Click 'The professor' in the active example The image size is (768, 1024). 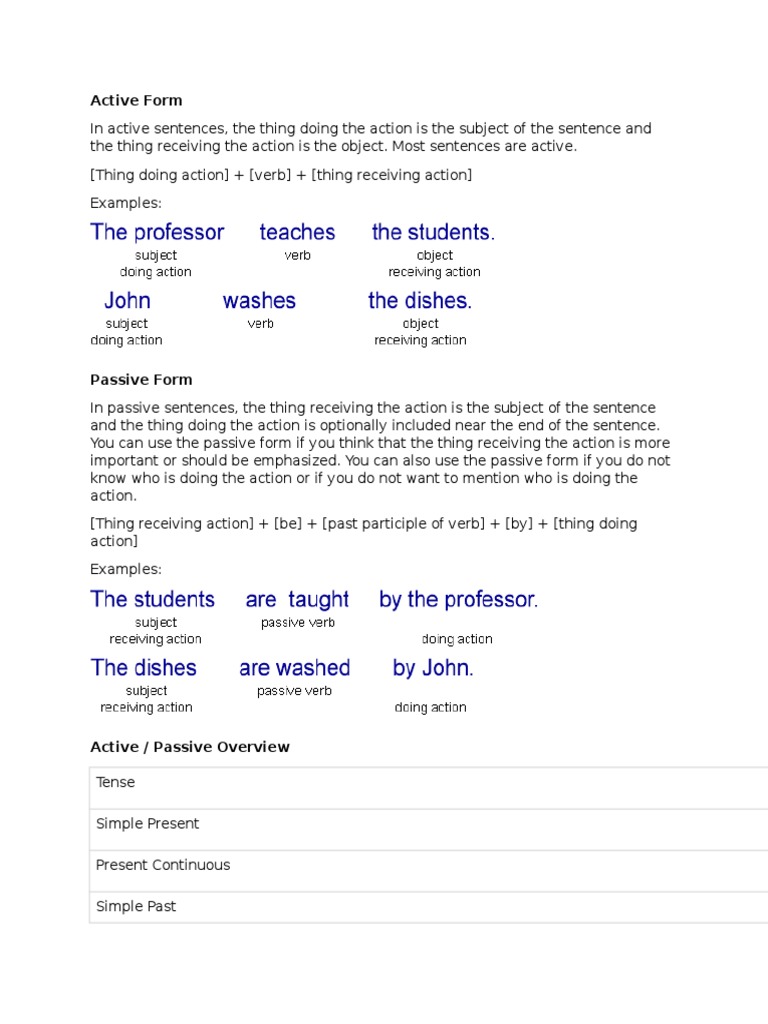(x=157, y=232)
